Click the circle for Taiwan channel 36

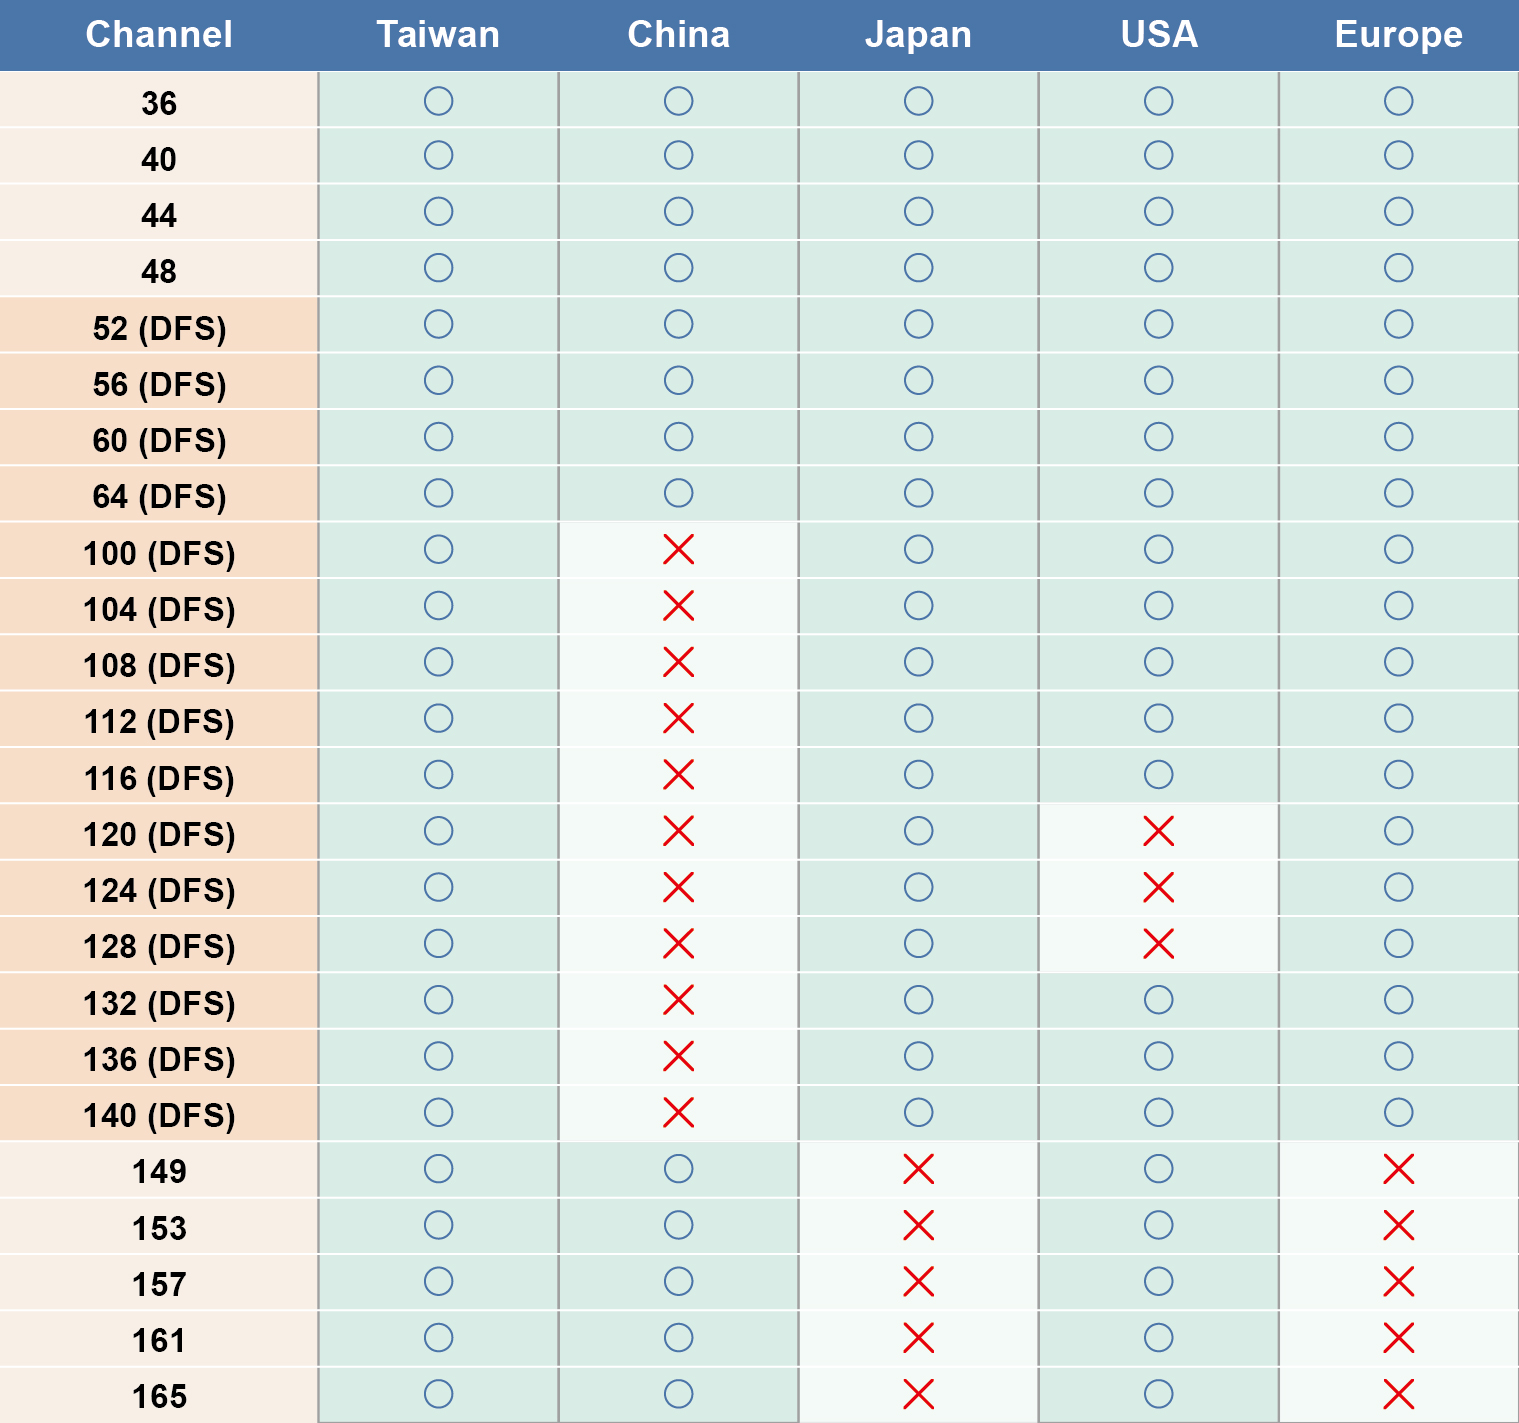tap(438, 101)
